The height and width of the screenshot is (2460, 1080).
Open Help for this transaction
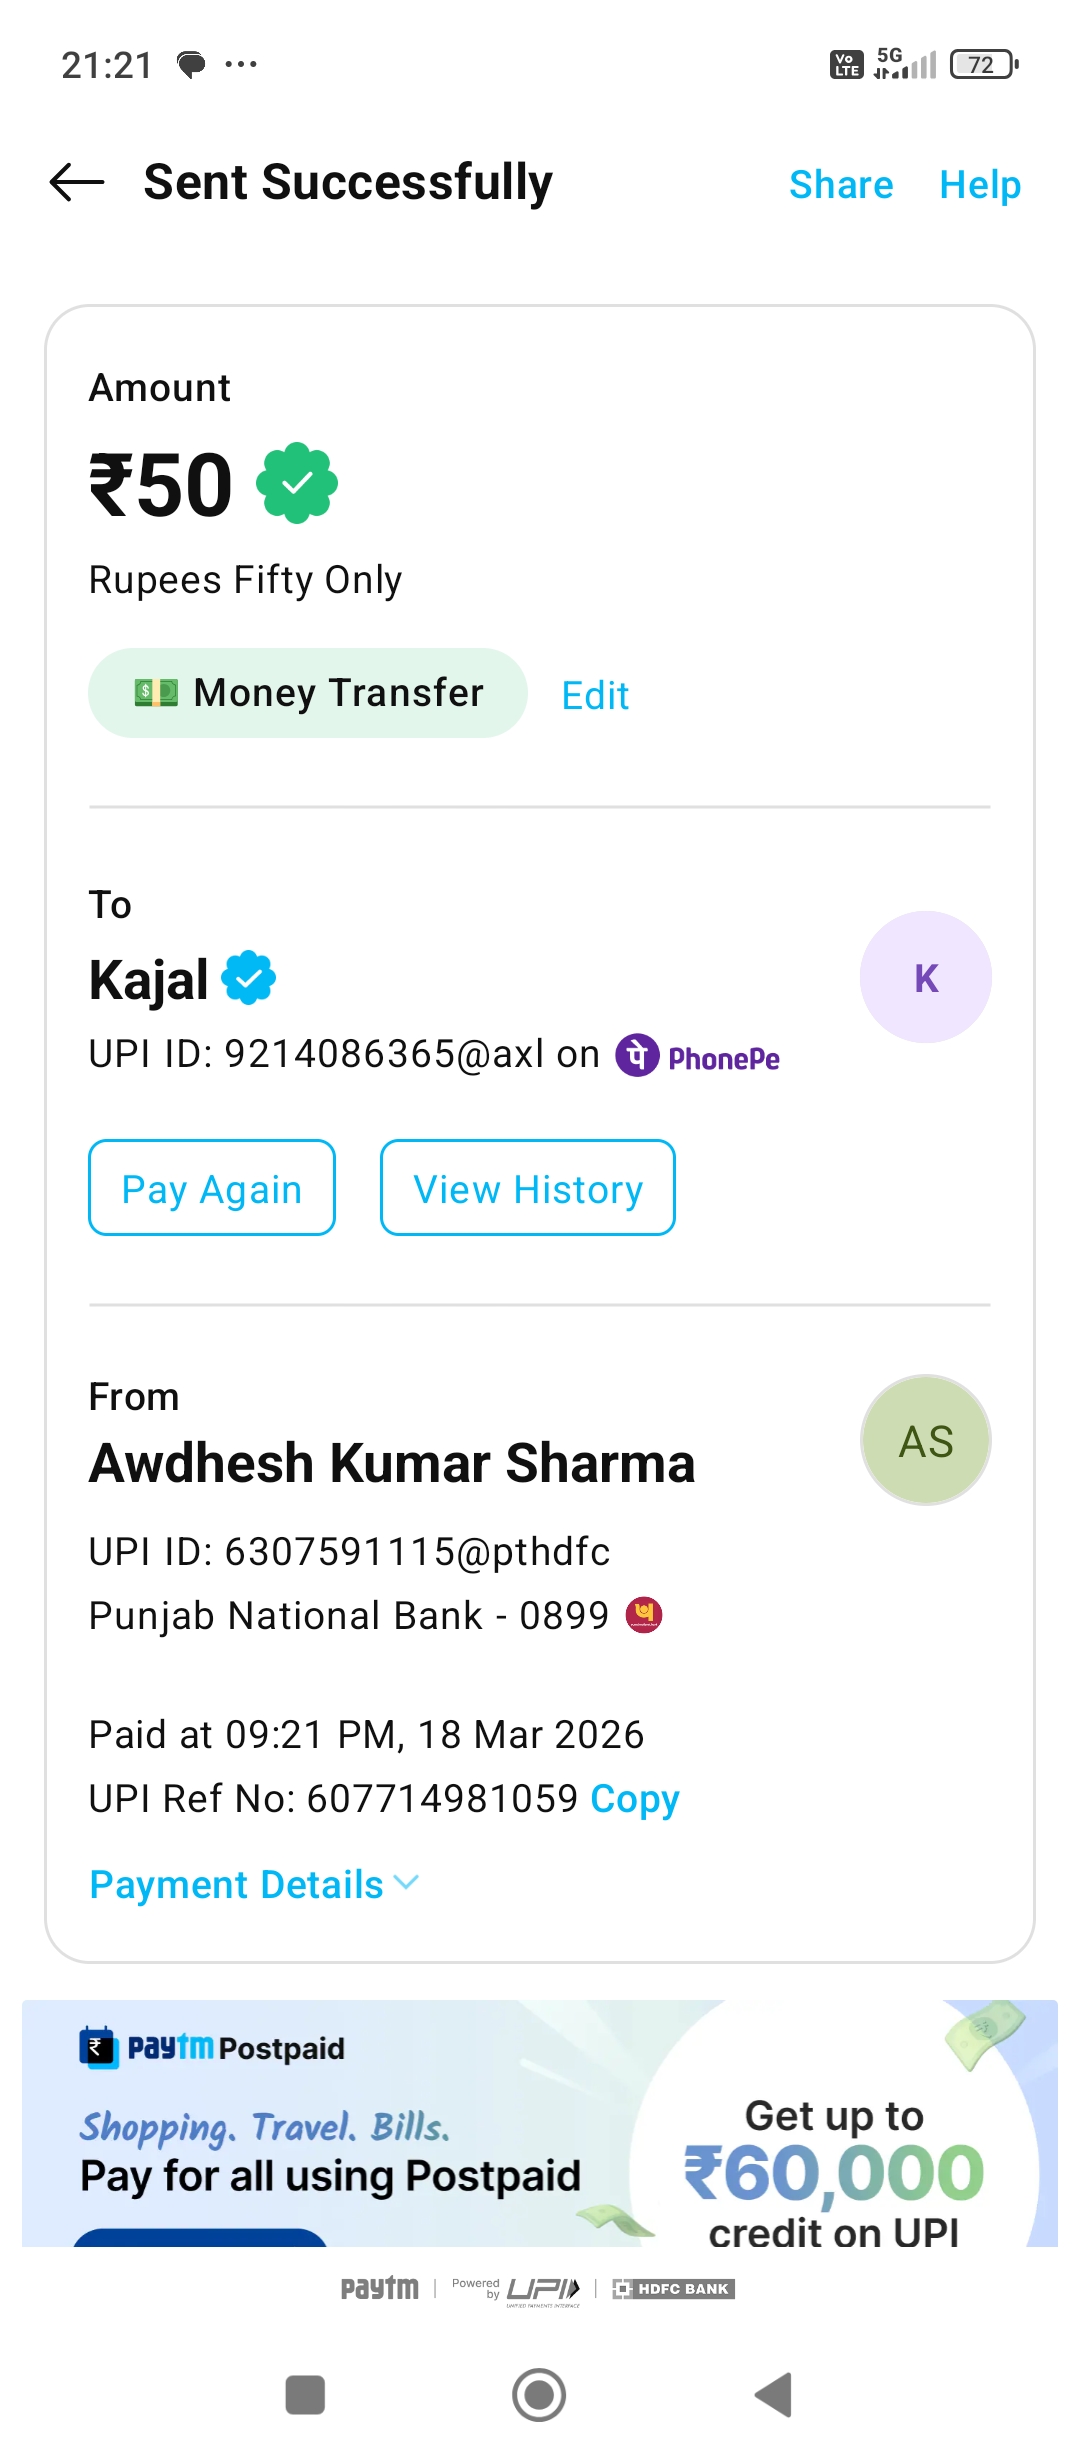(x=979, y=185)
